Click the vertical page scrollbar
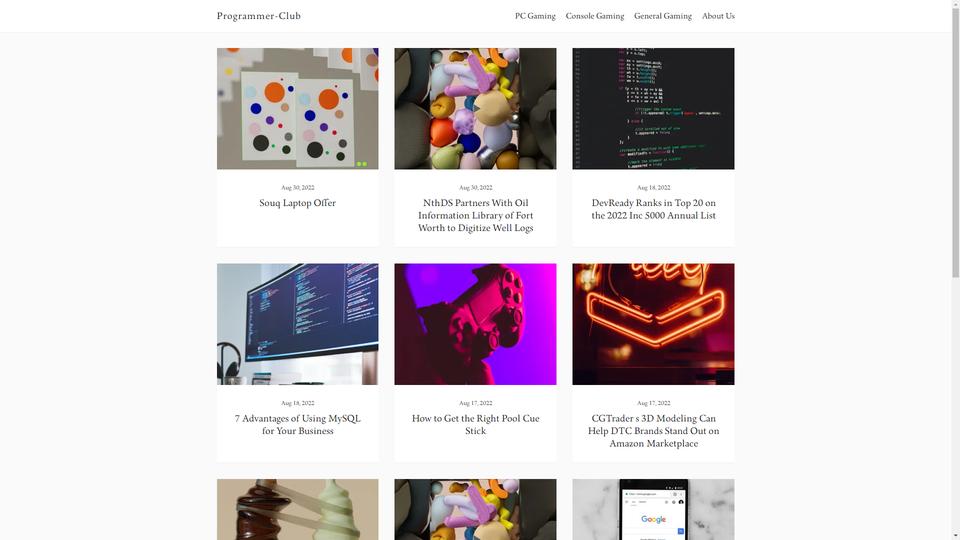 (955, 270)
